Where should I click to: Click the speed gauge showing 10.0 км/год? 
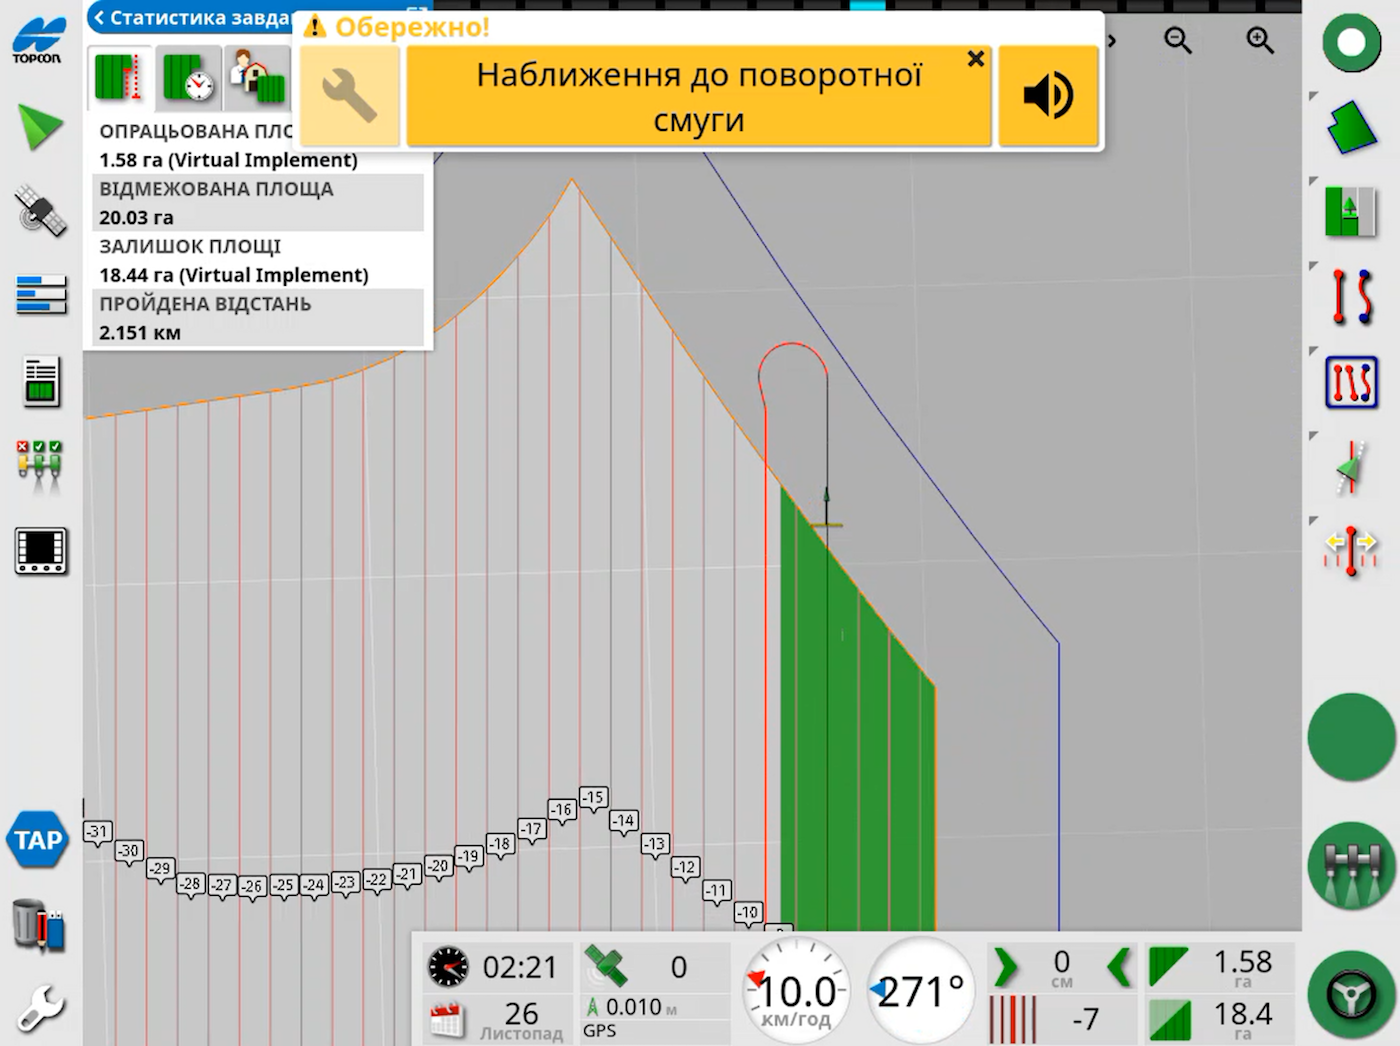797,992
